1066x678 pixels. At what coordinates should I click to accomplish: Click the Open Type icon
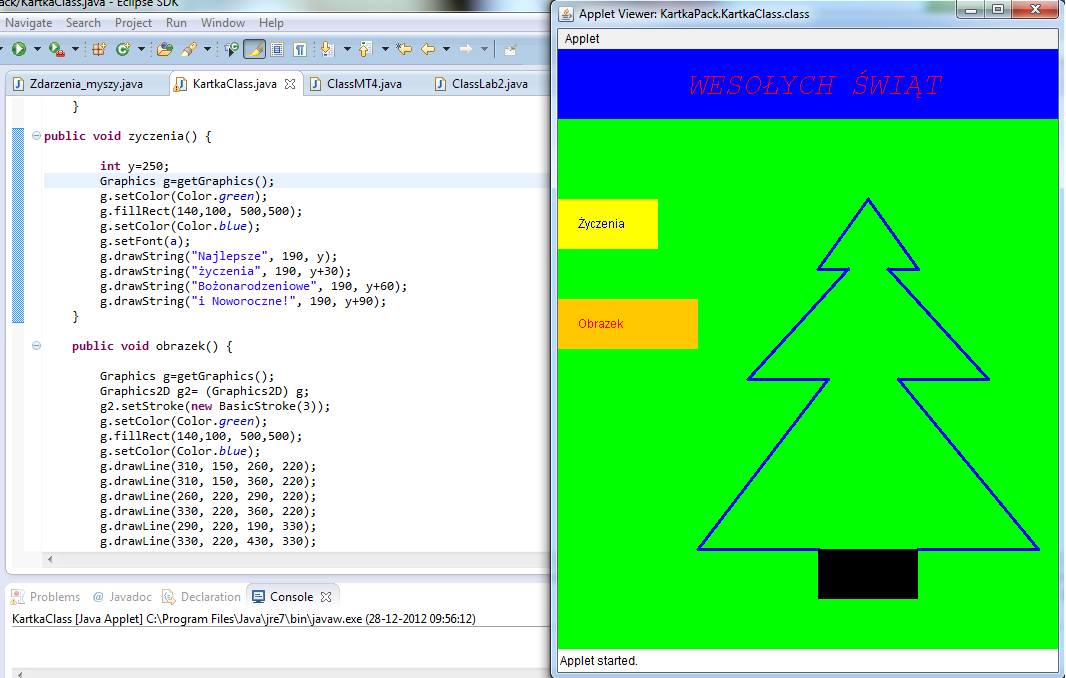click(x=165, y=48)
